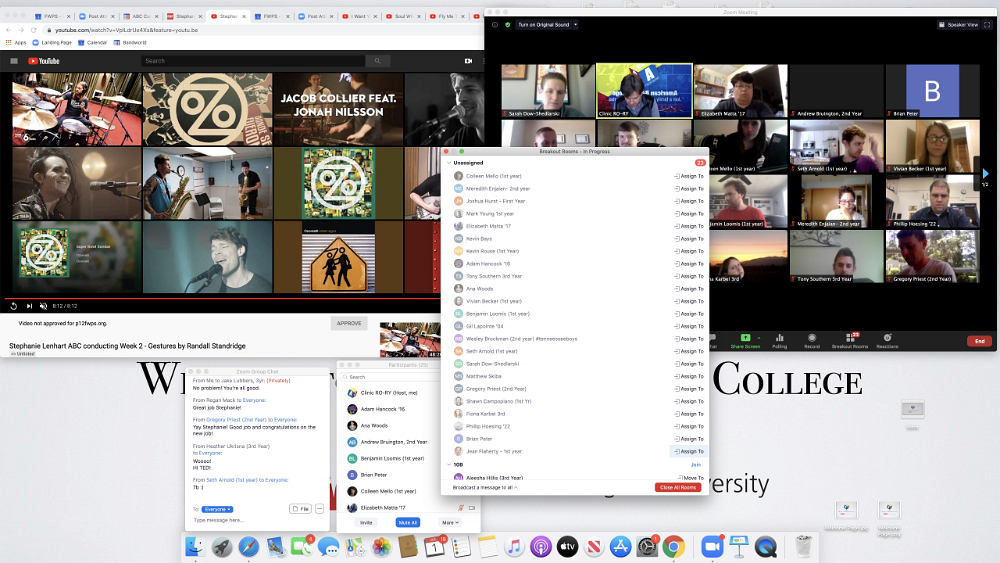Viewport: 1000px width, 563px height.
Task: Open Reactions in the Zoom toolbar
Action: point(887,340)
